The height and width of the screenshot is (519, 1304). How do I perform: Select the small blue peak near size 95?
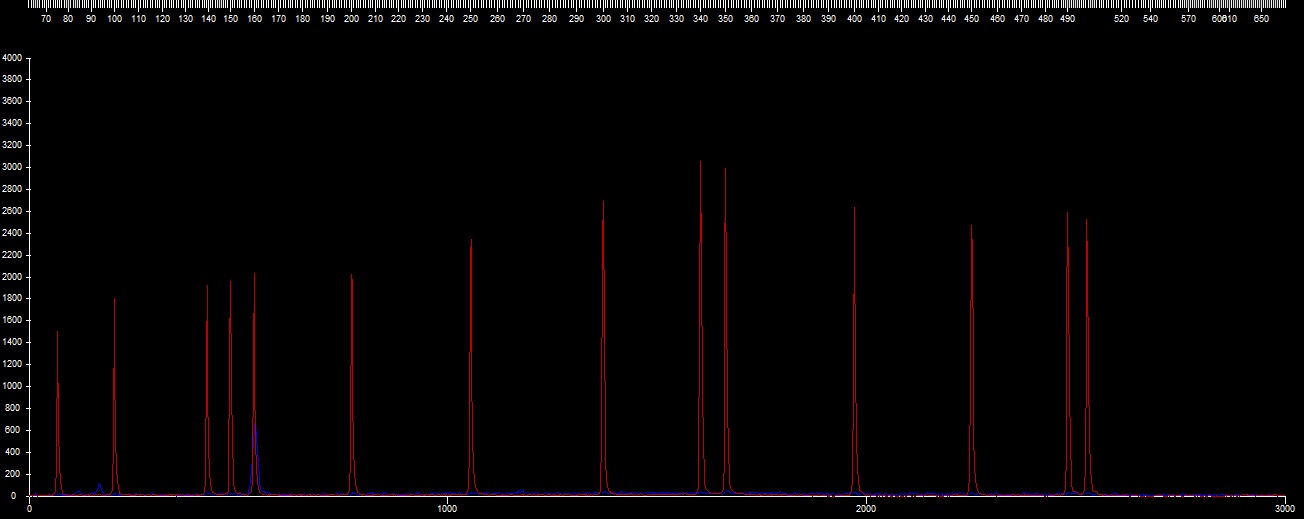click(99, 486)
